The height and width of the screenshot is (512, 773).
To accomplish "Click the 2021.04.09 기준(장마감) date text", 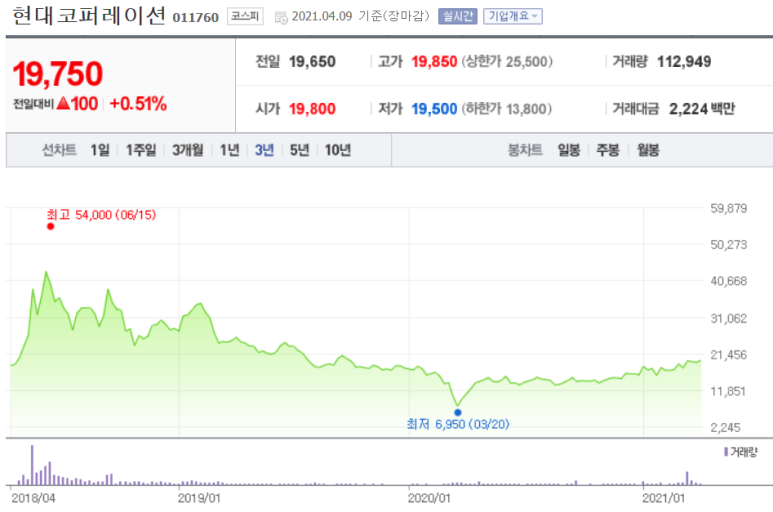I will point(360,16).
